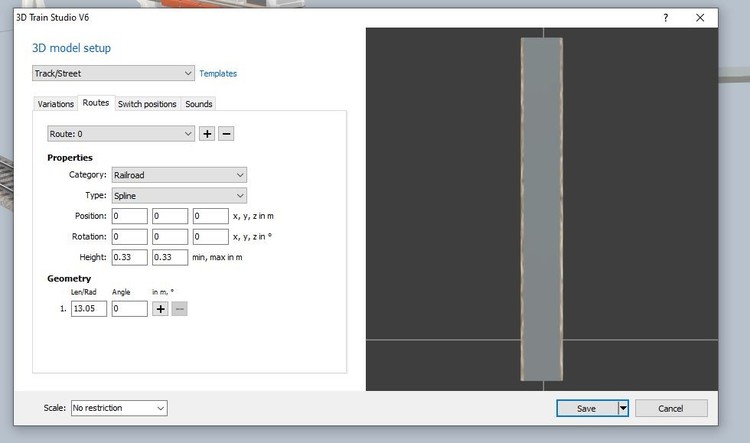Expand the Type Spline dropdown
750x443 pixels.
[x=179, y=196]
